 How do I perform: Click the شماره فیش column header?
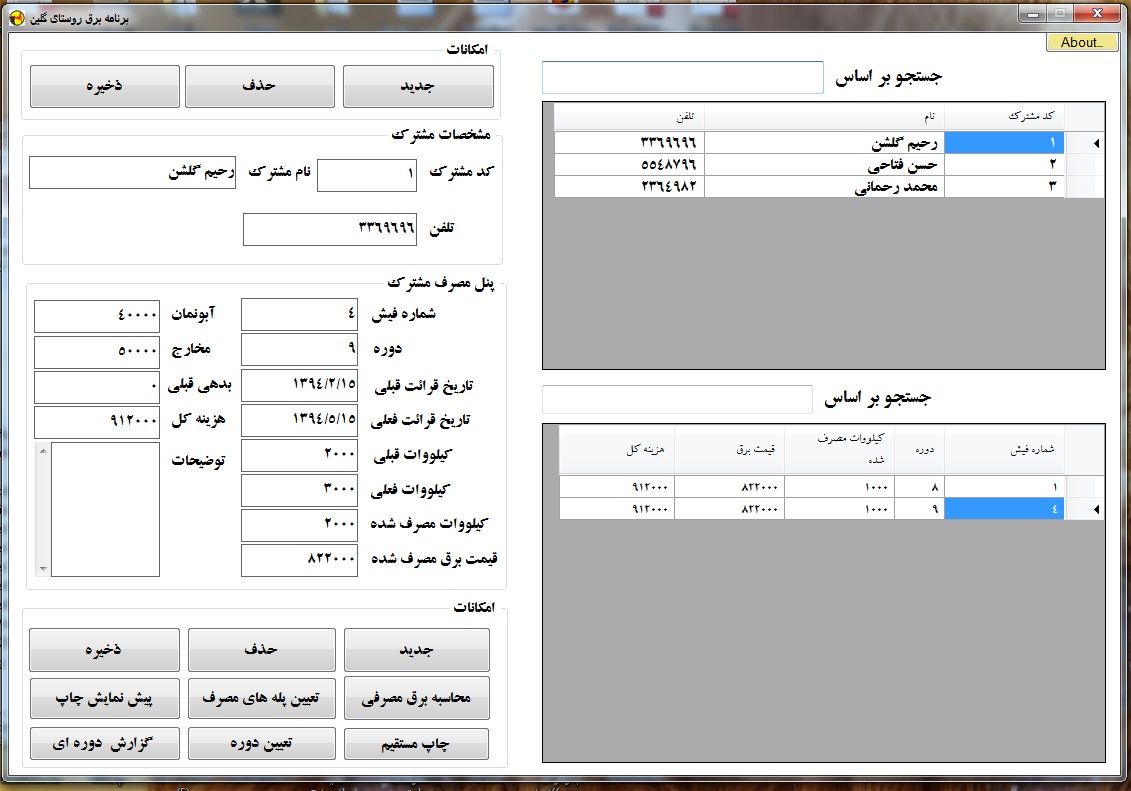(x=1004, y=449)
